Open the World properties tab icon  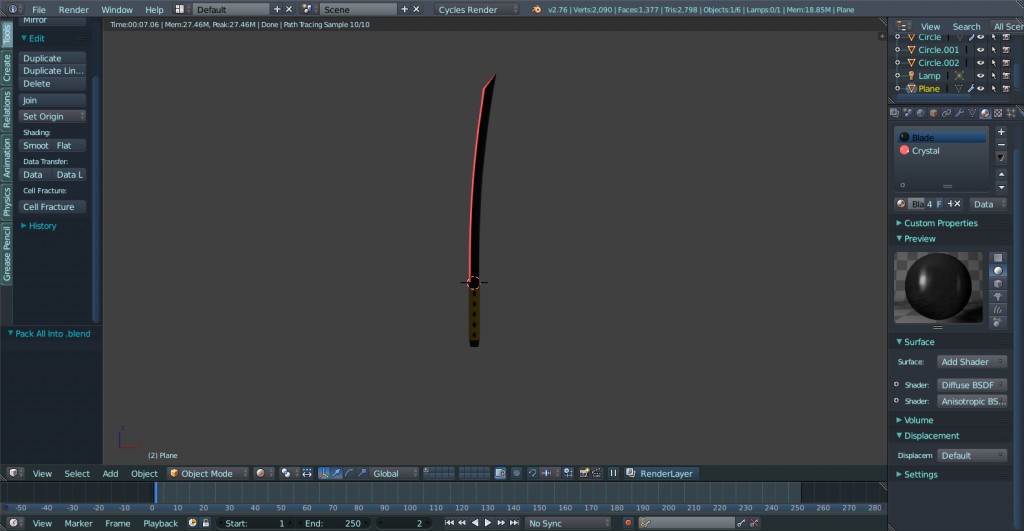(920, 113)
